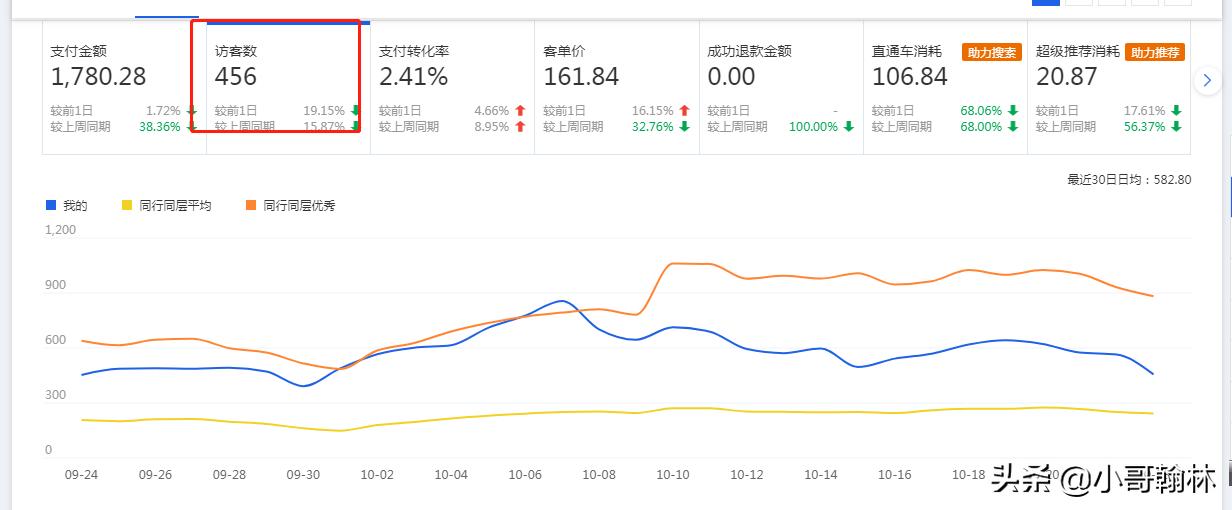Select the 直通车消耗 metric card
The image size is (1232, 510).
point(944,89)
